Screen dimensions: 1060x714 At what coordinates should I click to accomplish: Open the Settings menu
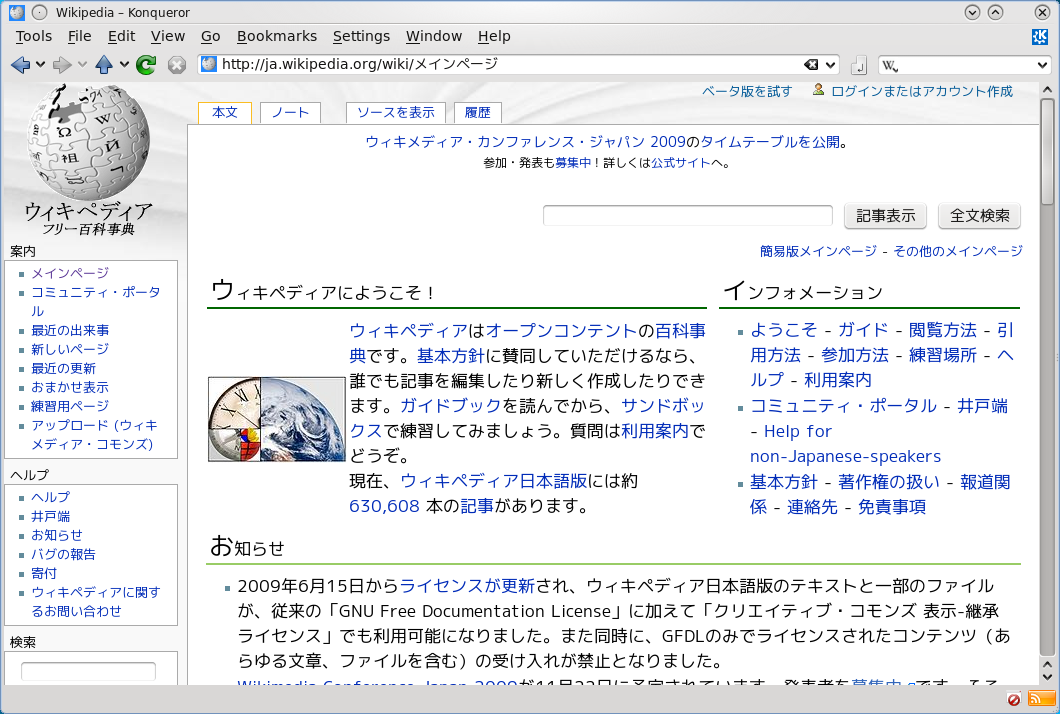point(361,36)
